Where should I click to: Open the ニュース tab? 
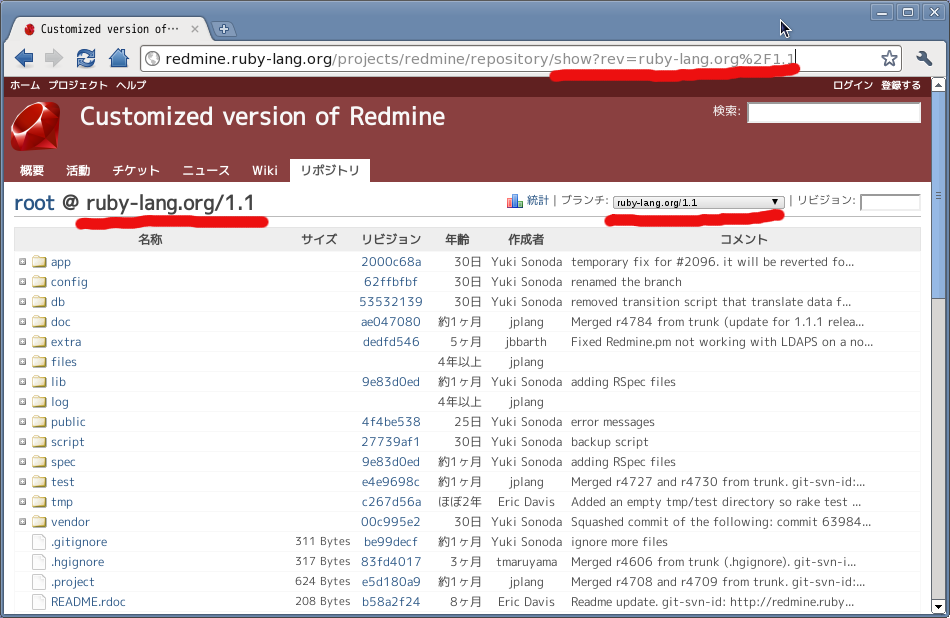pos(207,170)
